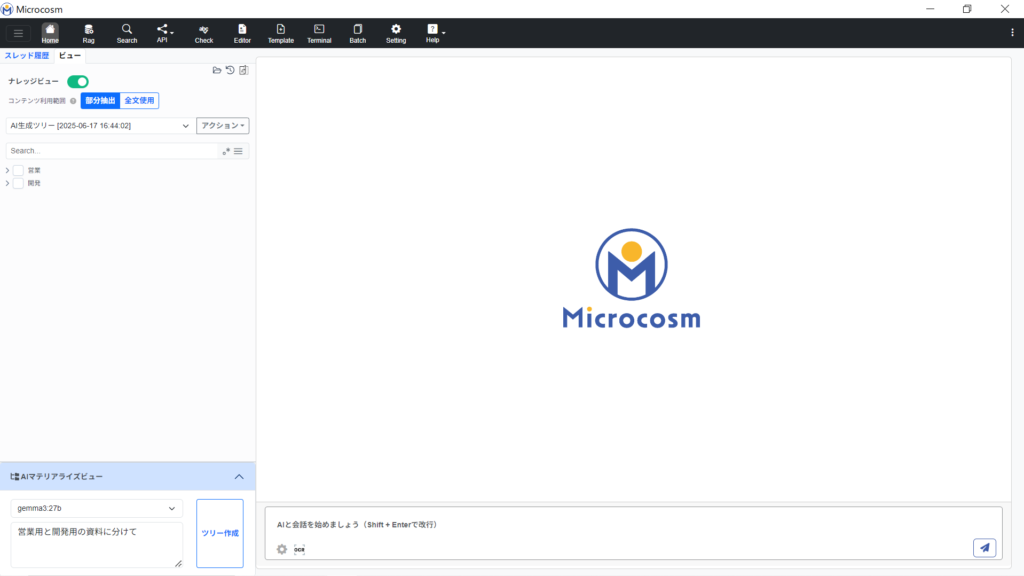The width and height of the screenshot is (1024, 576).
Task: Click the regex icon in tree search
Action: point(226,151)
